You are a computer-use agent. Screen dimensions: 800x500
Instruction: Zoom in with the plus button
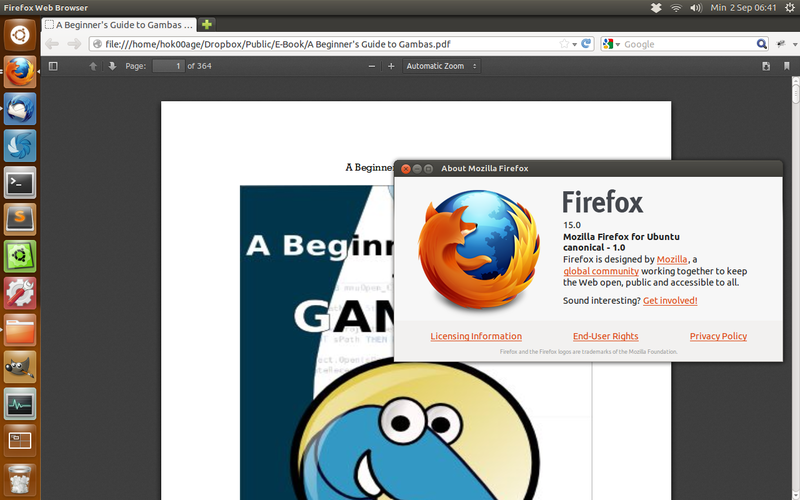pyautogui.click(x=391, y=66)
